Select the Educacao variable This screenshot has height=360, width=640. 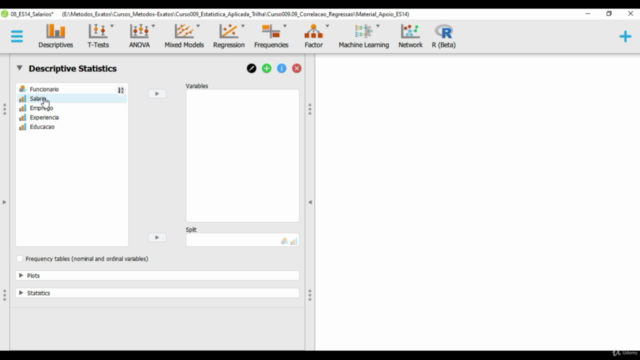[72, 127]
